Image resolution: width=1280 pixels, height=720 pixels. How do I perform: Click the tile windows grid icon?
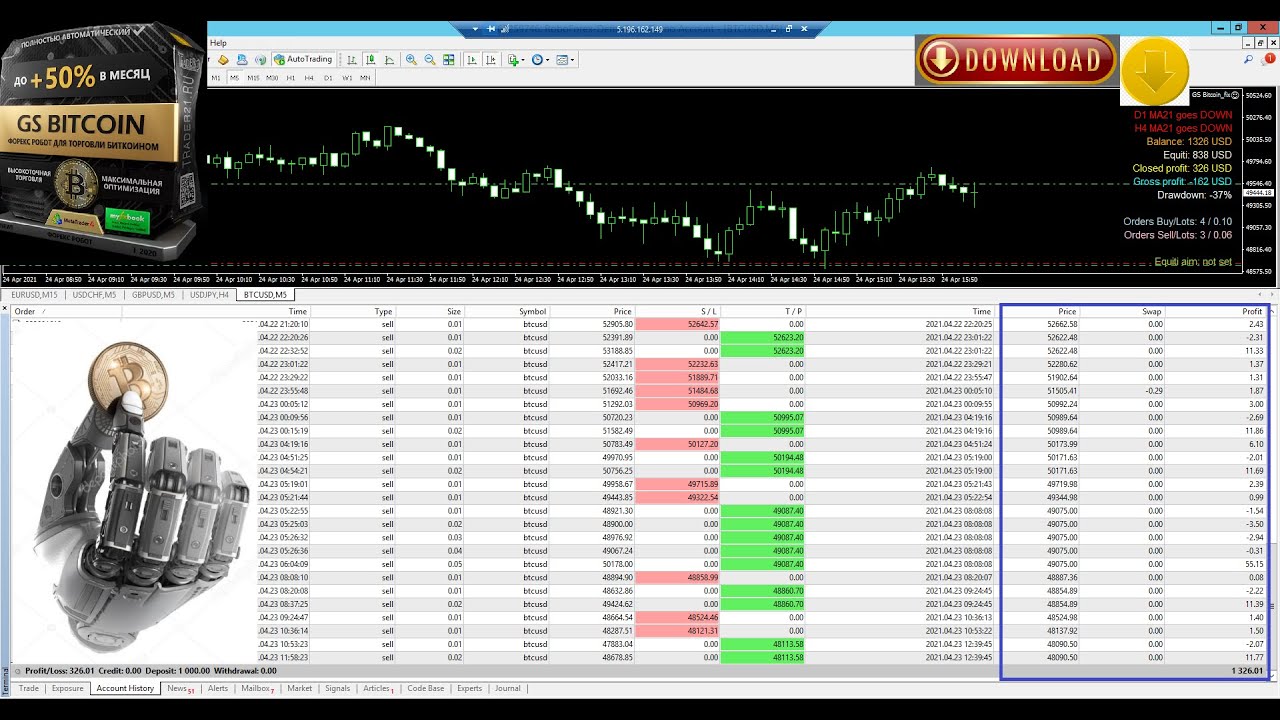tap(449, 59)
